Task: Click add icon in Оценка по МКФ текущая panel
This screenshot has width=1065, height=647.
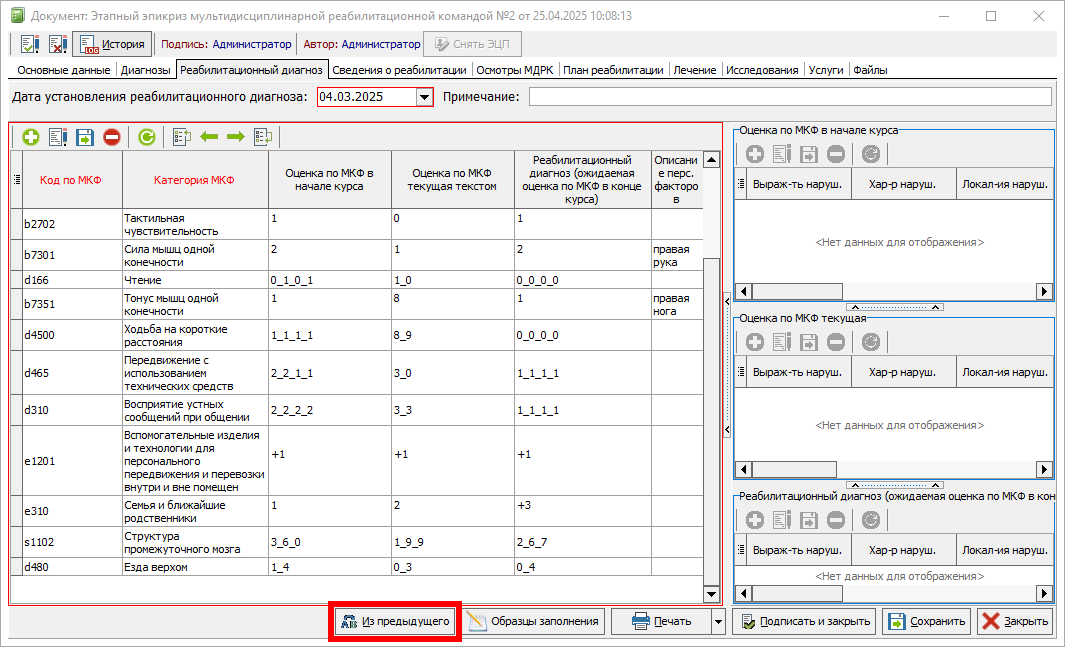Action: (x=755, y=342)
